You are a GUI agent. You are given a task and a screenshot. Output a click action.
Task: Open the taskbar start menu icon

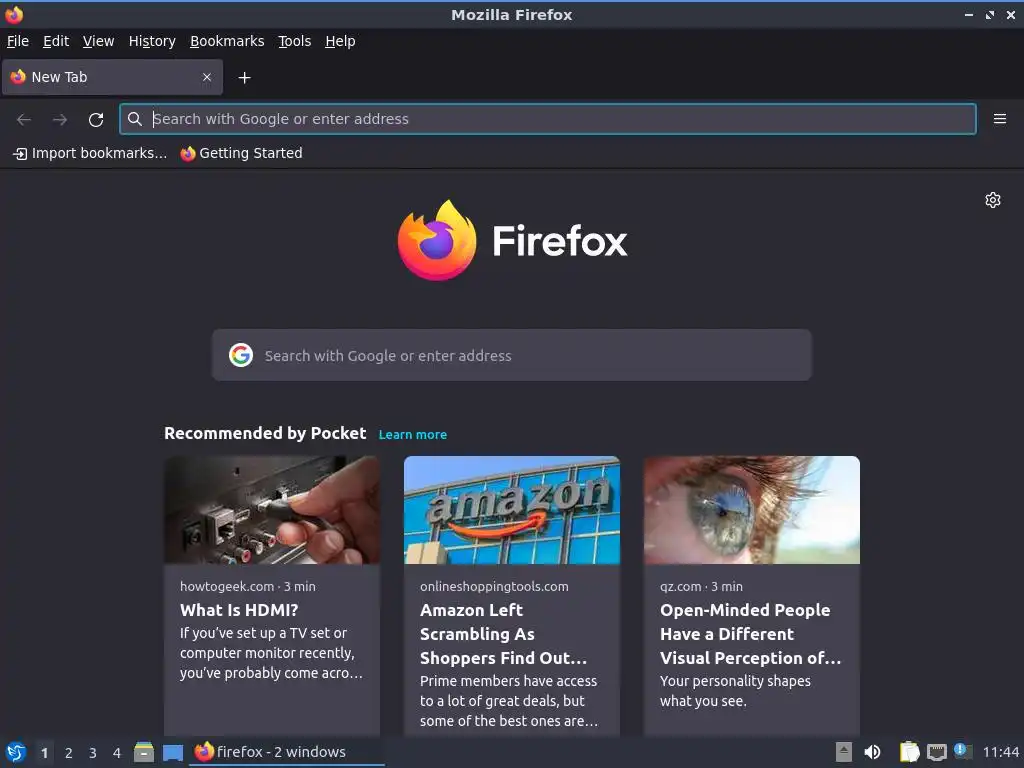[16, 752]
